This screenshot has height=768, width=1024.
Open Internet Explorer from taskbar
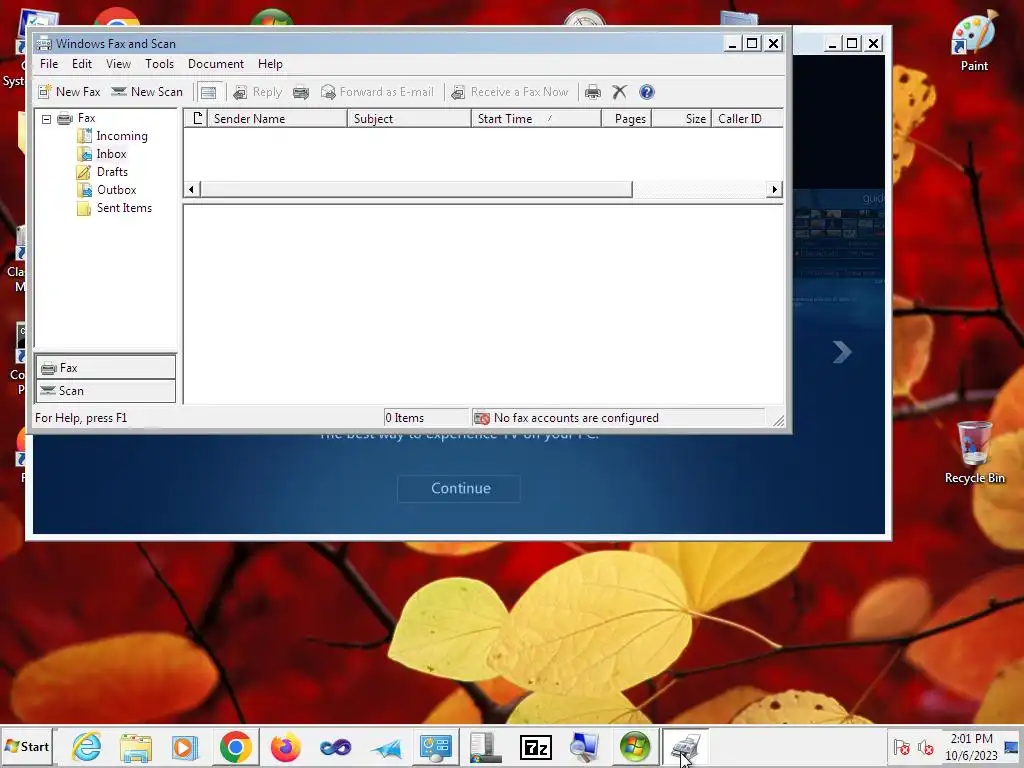click(87, 746)
